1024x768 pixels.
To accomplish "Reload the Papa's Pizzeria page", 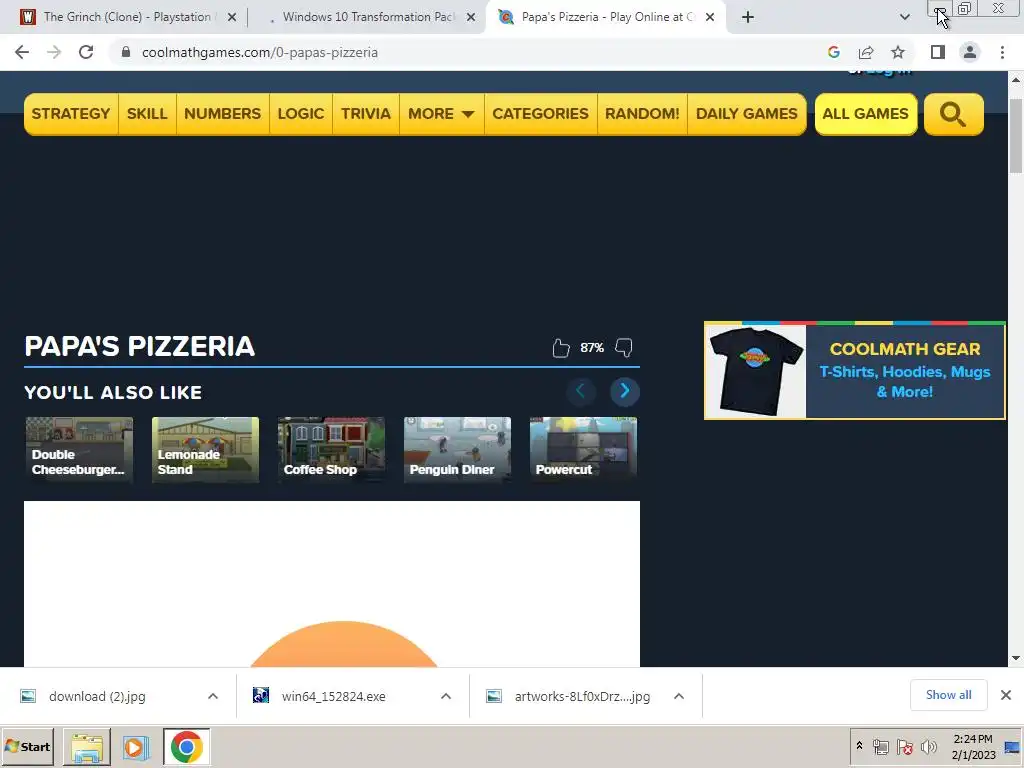I will (x=86, y=52).
